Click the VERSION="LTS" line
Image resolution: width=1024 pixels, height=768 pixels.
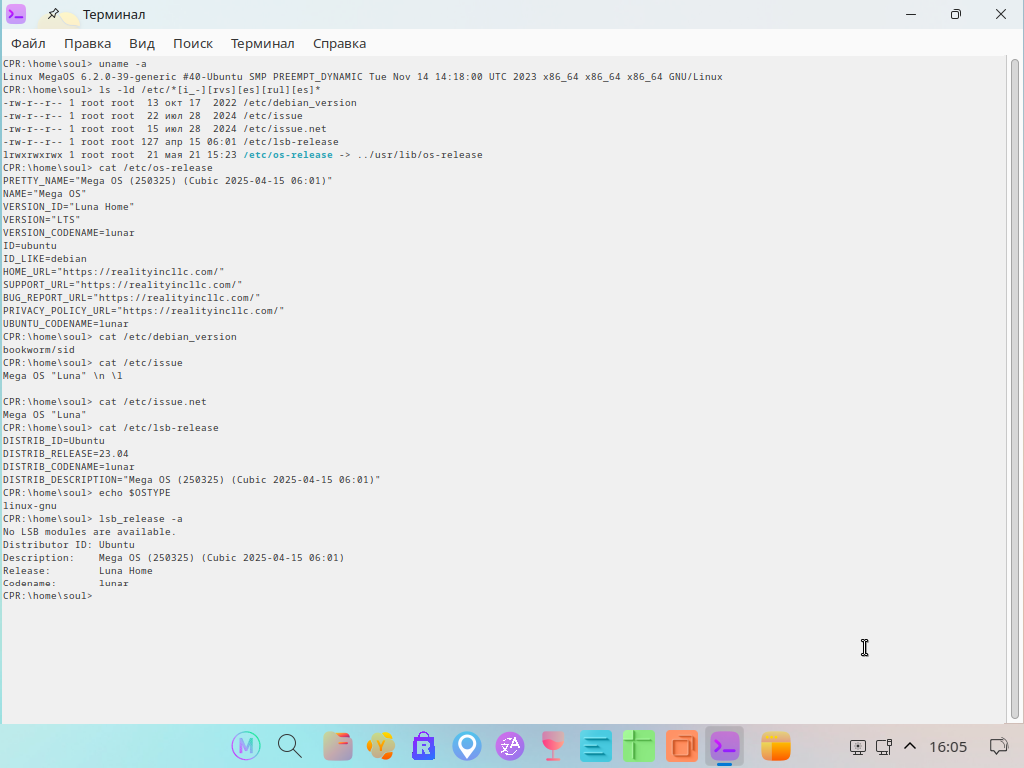41,220
